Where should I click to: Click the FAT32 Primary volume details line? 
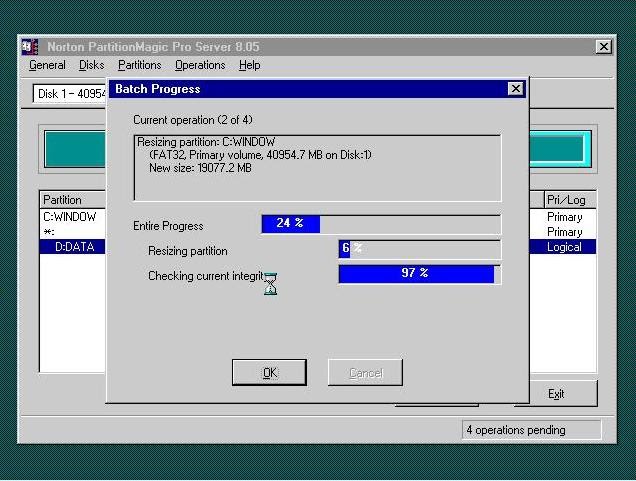click(260, 155)
